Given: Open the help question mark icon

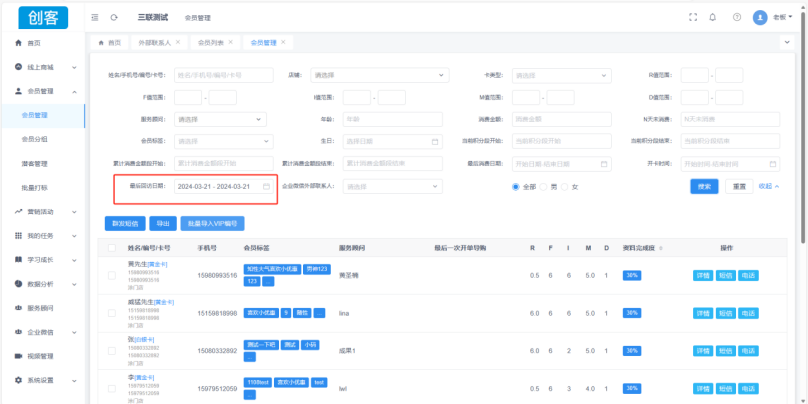Looking at the screenshot, I should click(x=737, y=17).
